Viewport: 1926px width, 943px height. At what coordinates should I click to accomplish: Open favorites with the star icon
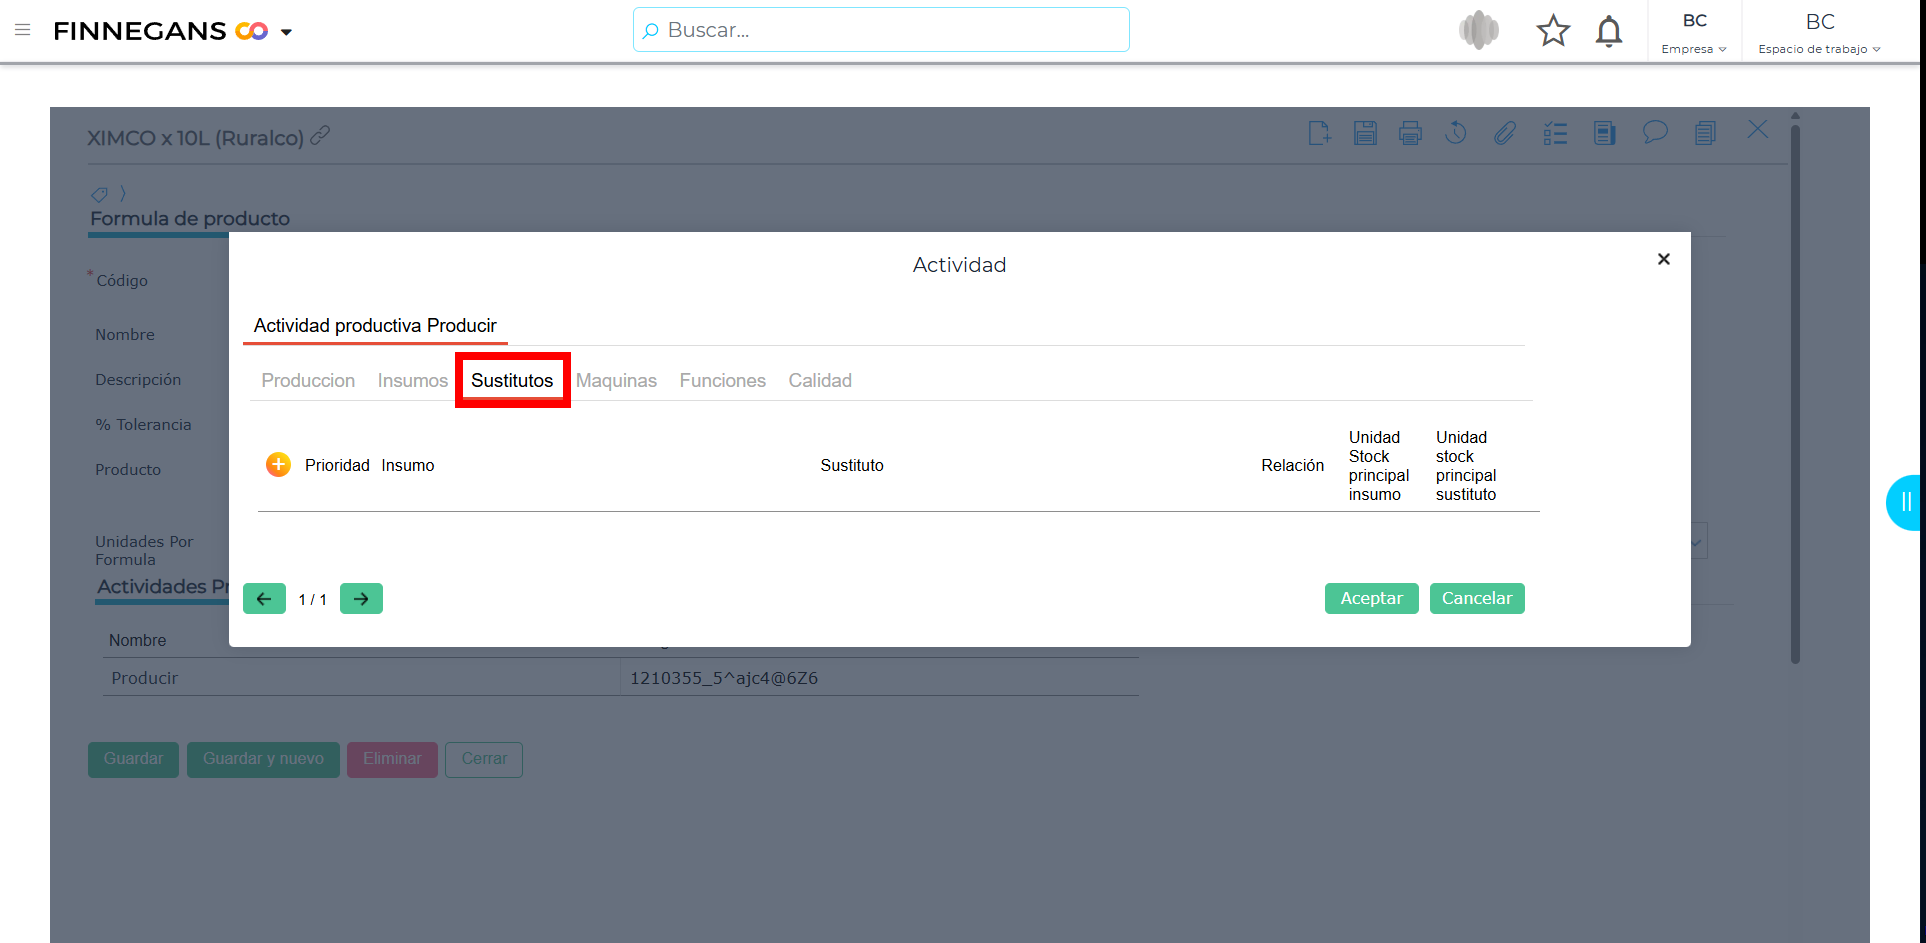click(1553, 31)
